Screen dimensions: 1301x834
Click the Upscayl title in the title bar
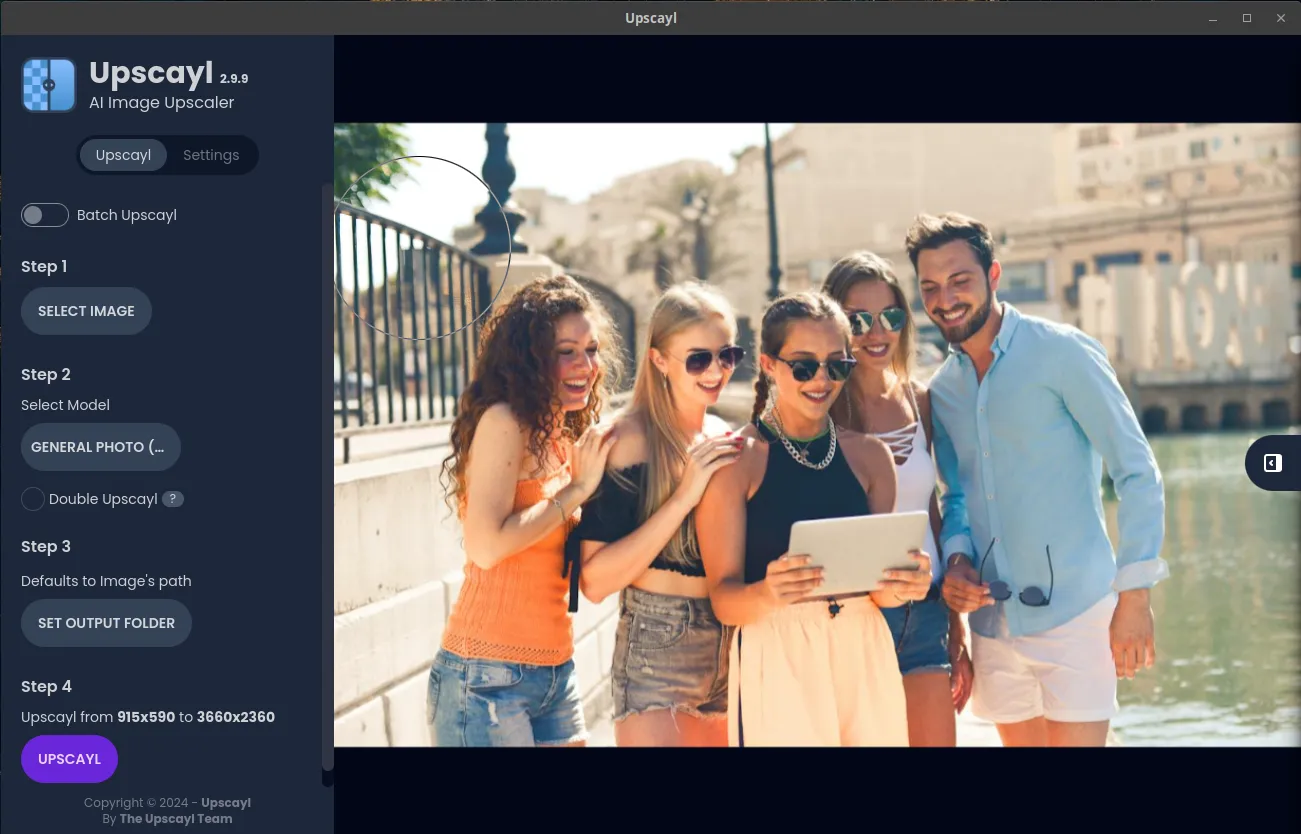[650, 18]
